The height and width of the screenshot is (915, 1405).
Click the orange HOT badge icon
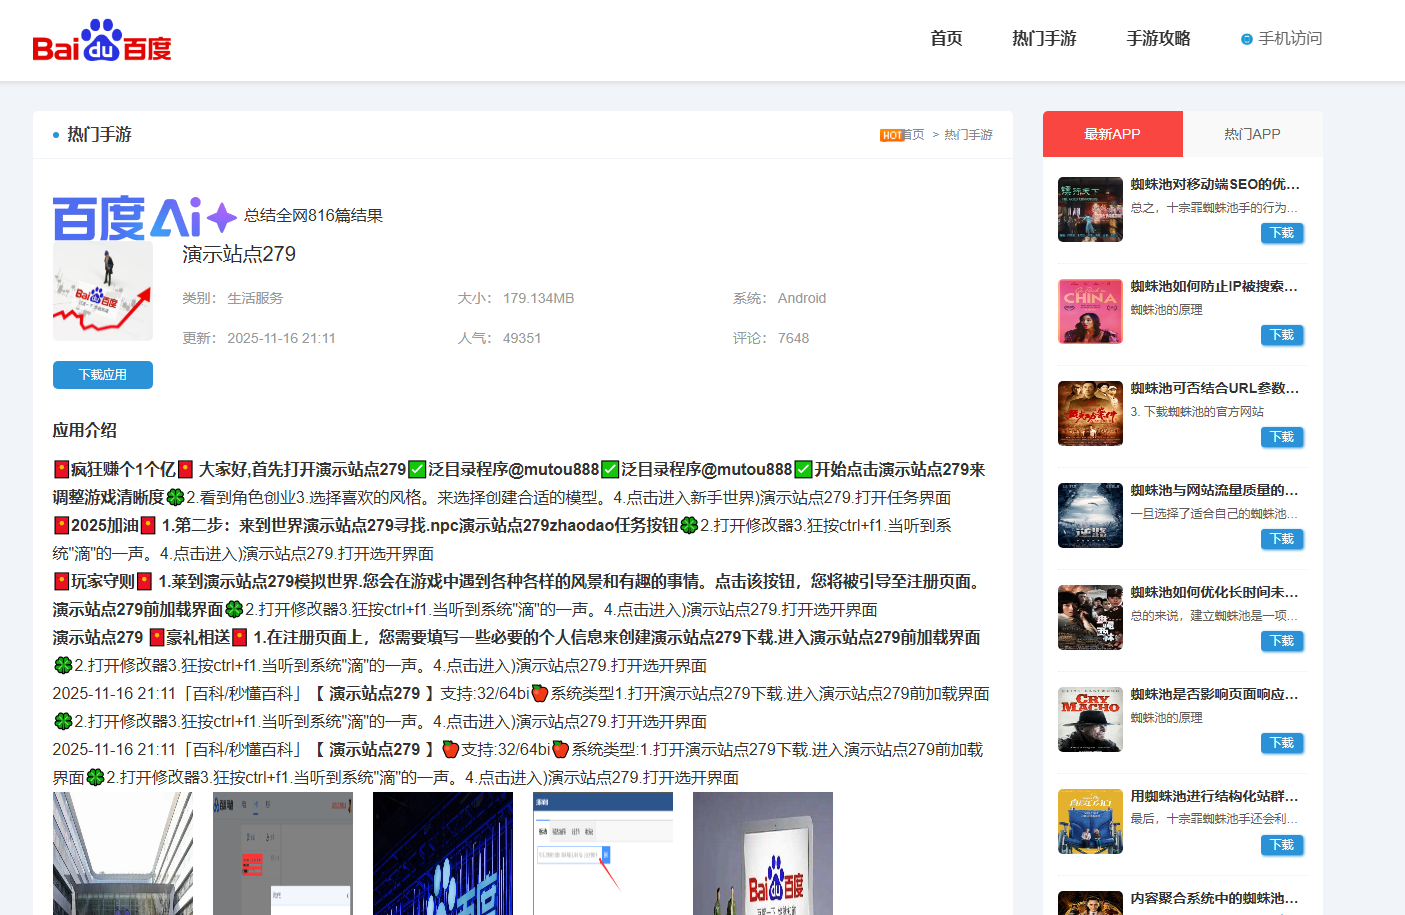point(891,135)
